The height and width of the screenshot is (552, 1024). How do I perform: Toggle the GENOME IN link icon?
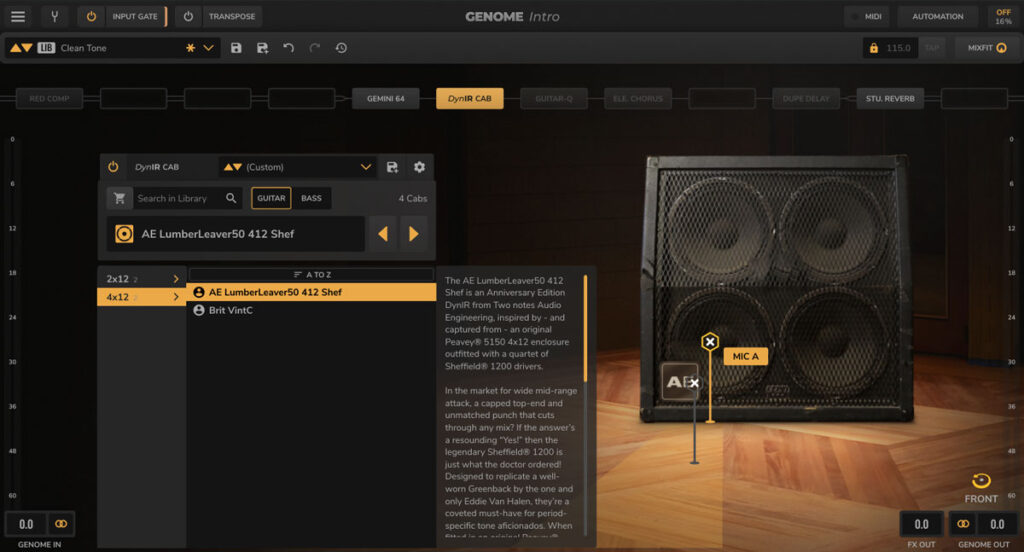61,524
